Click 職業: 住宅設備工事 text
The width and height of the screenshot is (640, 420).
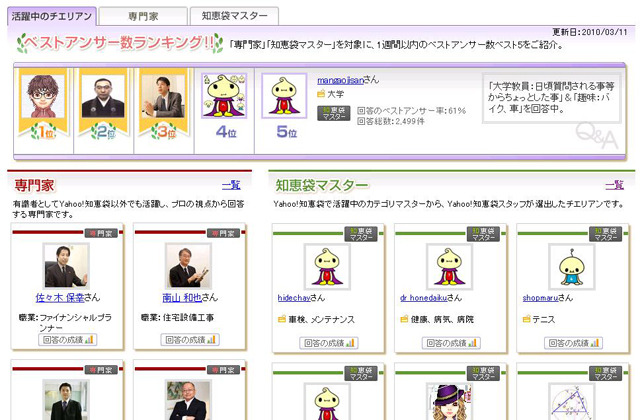pos(177,317)
